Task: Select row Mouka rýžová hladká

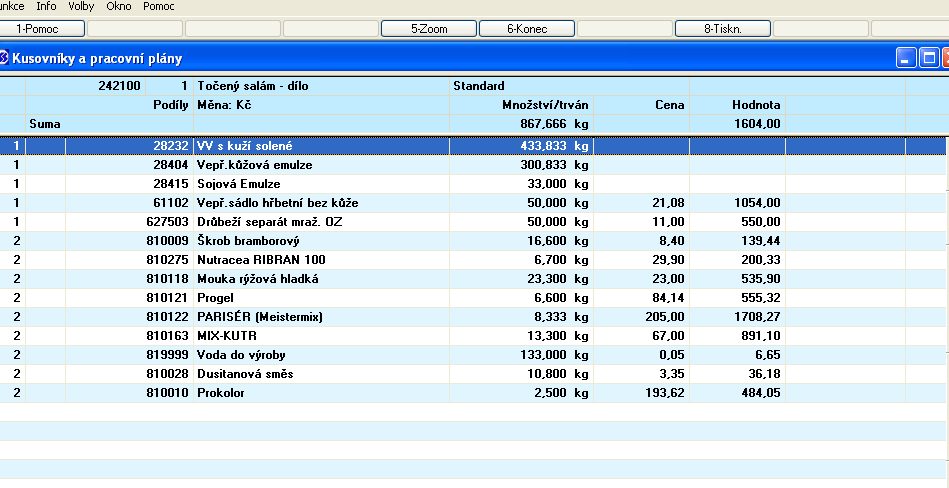Action: [x=472, y=279]
